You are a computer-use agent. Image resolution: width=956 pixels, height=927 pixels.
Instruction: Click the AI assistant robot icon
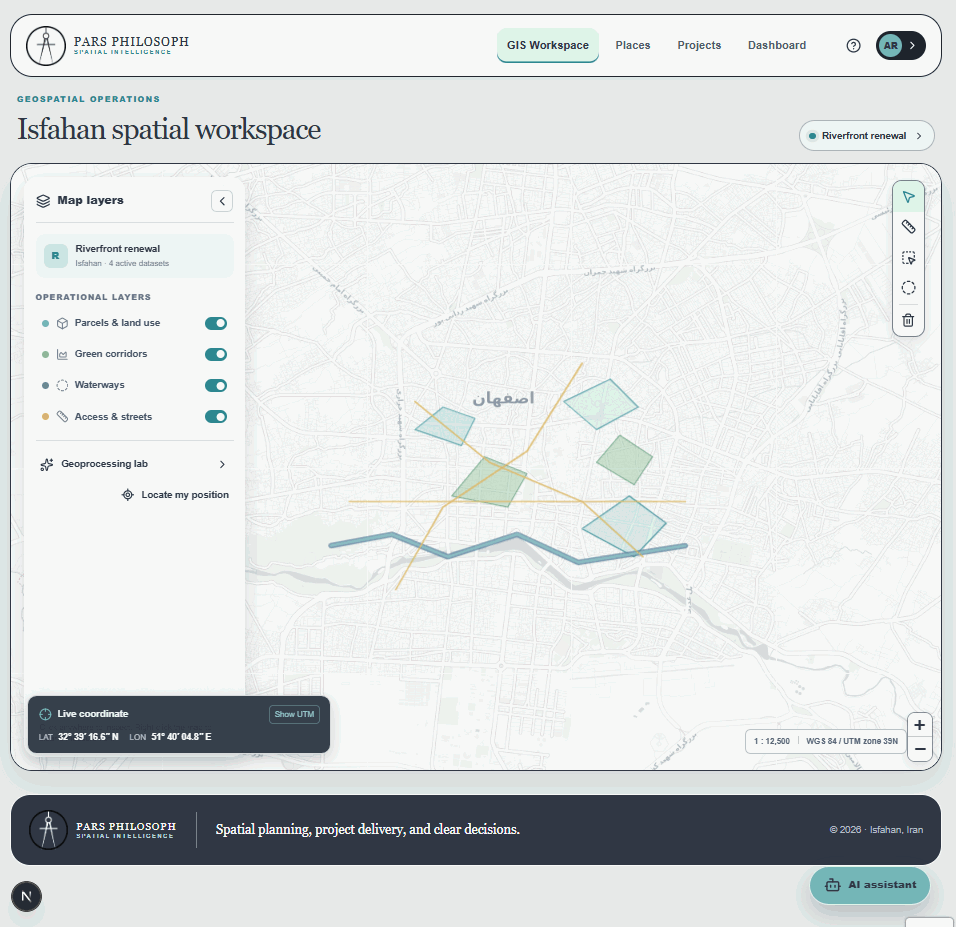833,885
